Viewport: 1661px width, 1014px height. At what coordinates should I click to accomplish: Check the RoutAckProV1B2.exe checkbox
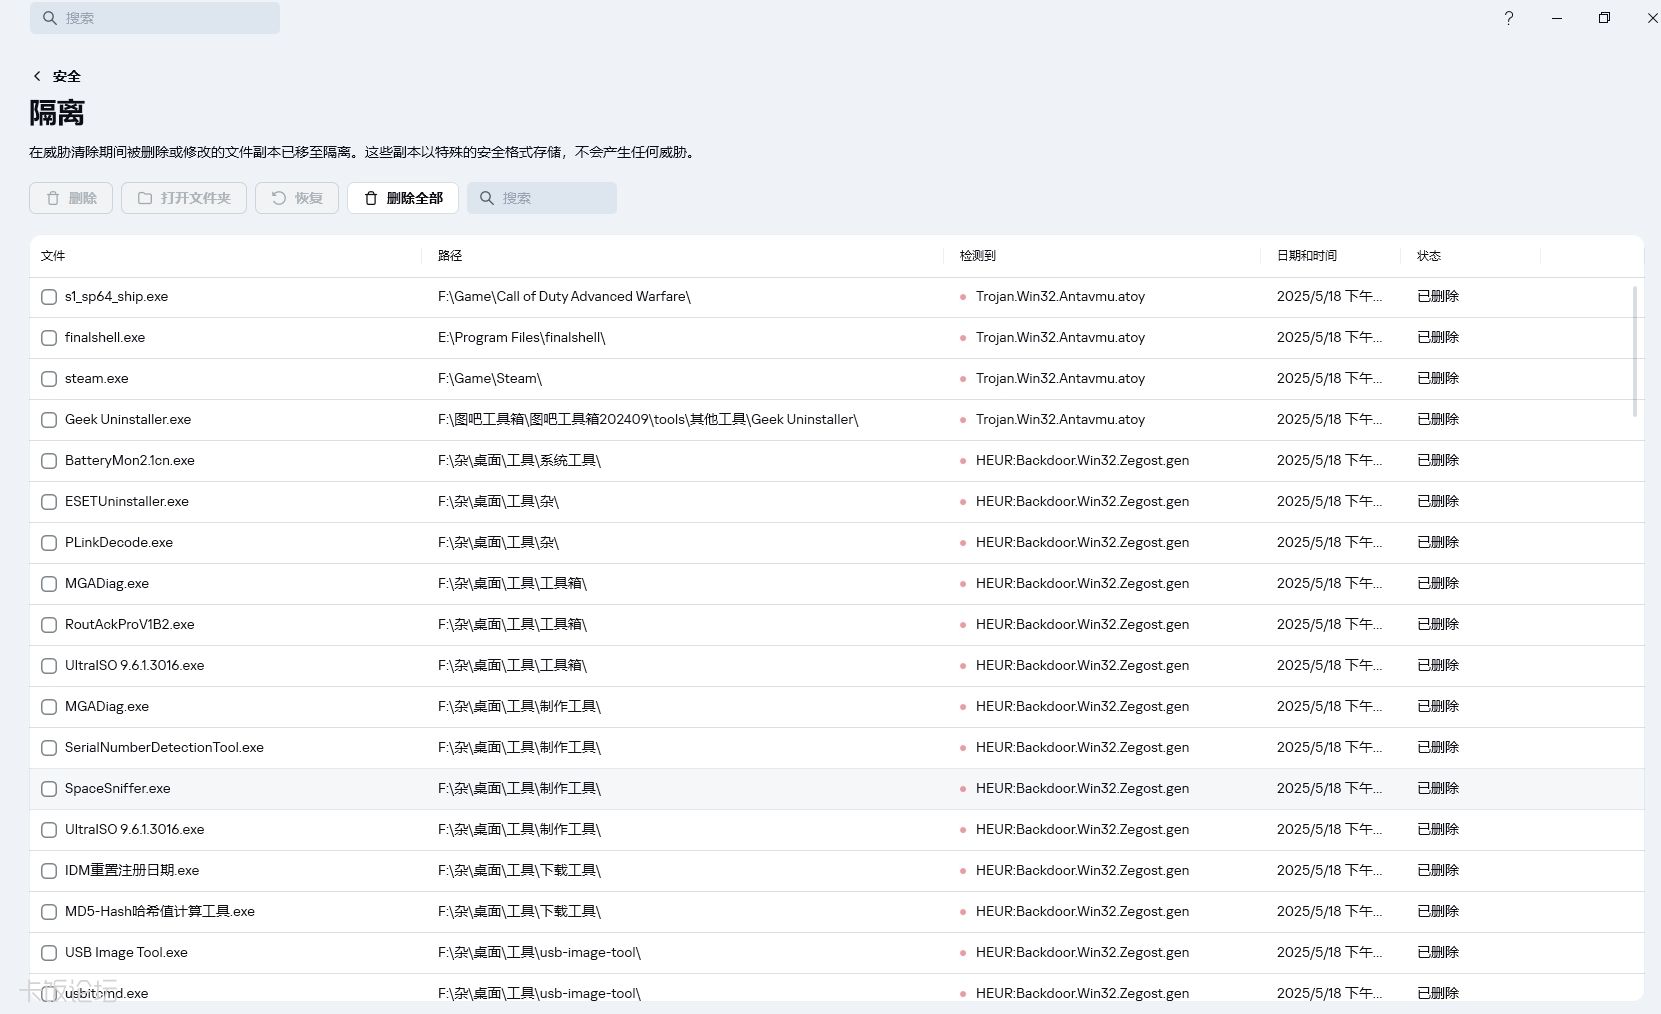49,625
